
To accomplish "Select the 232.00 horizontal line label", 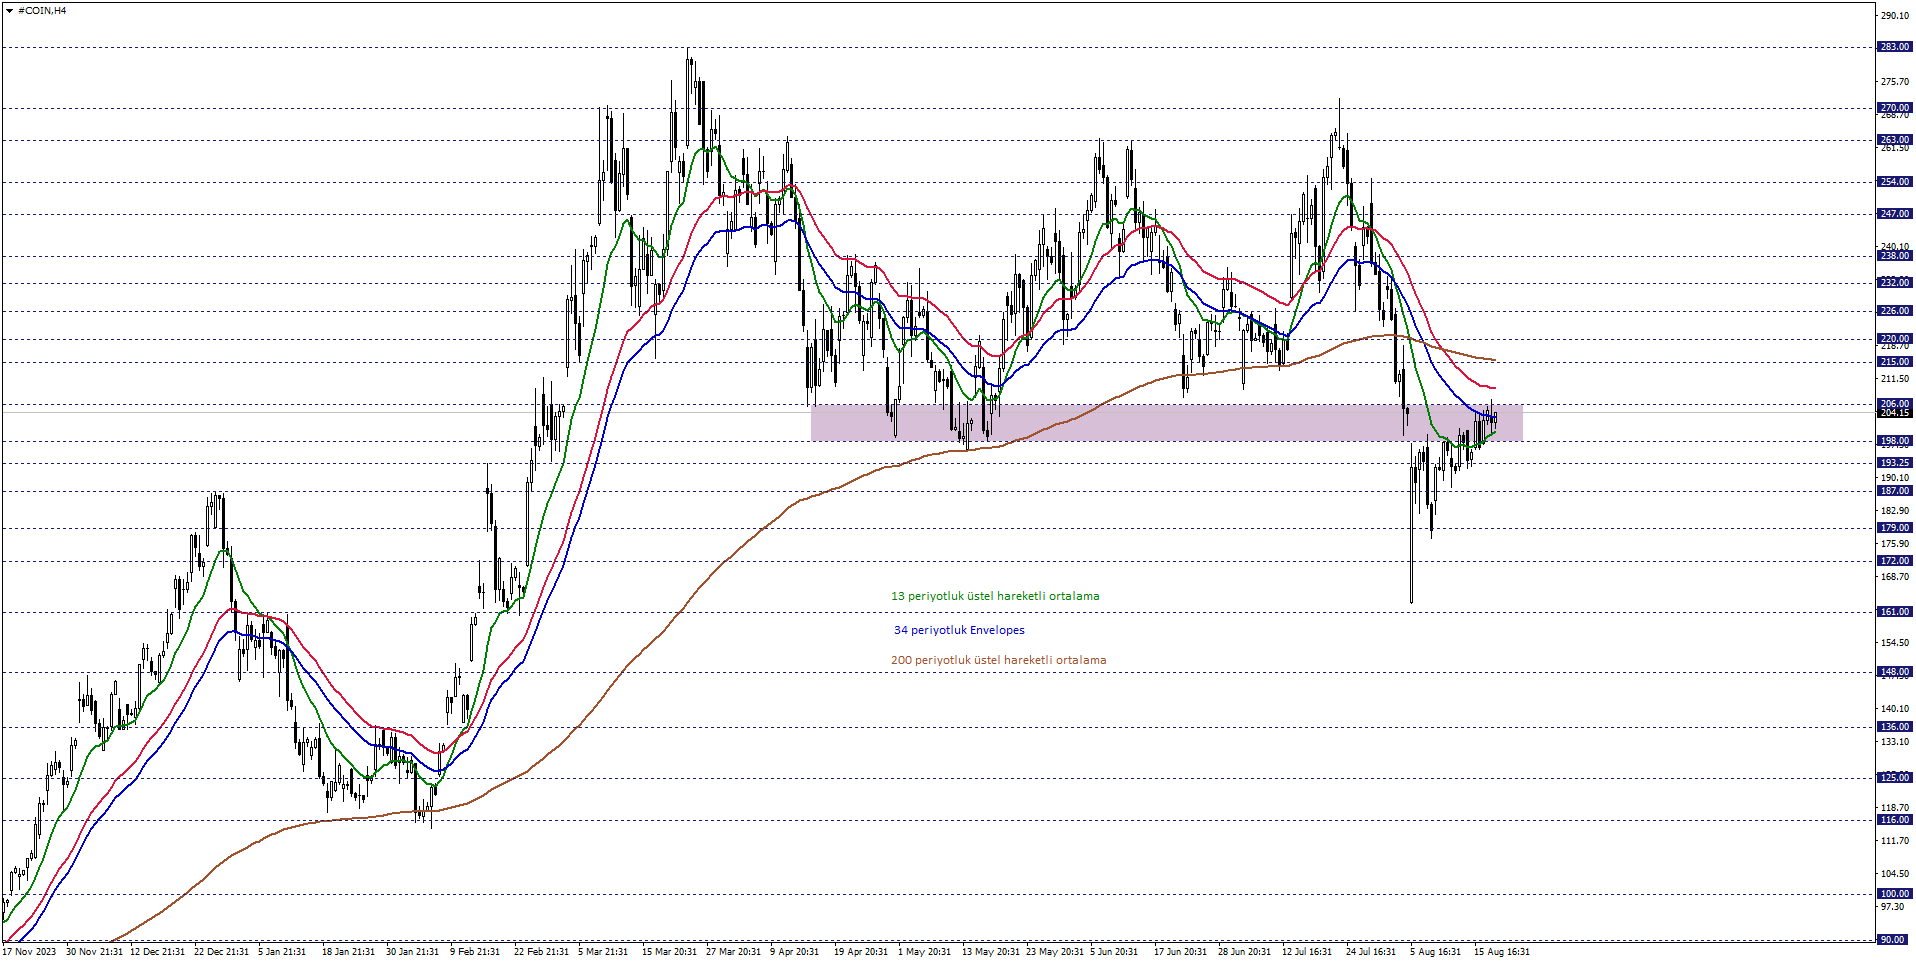I will [1894, 283].
